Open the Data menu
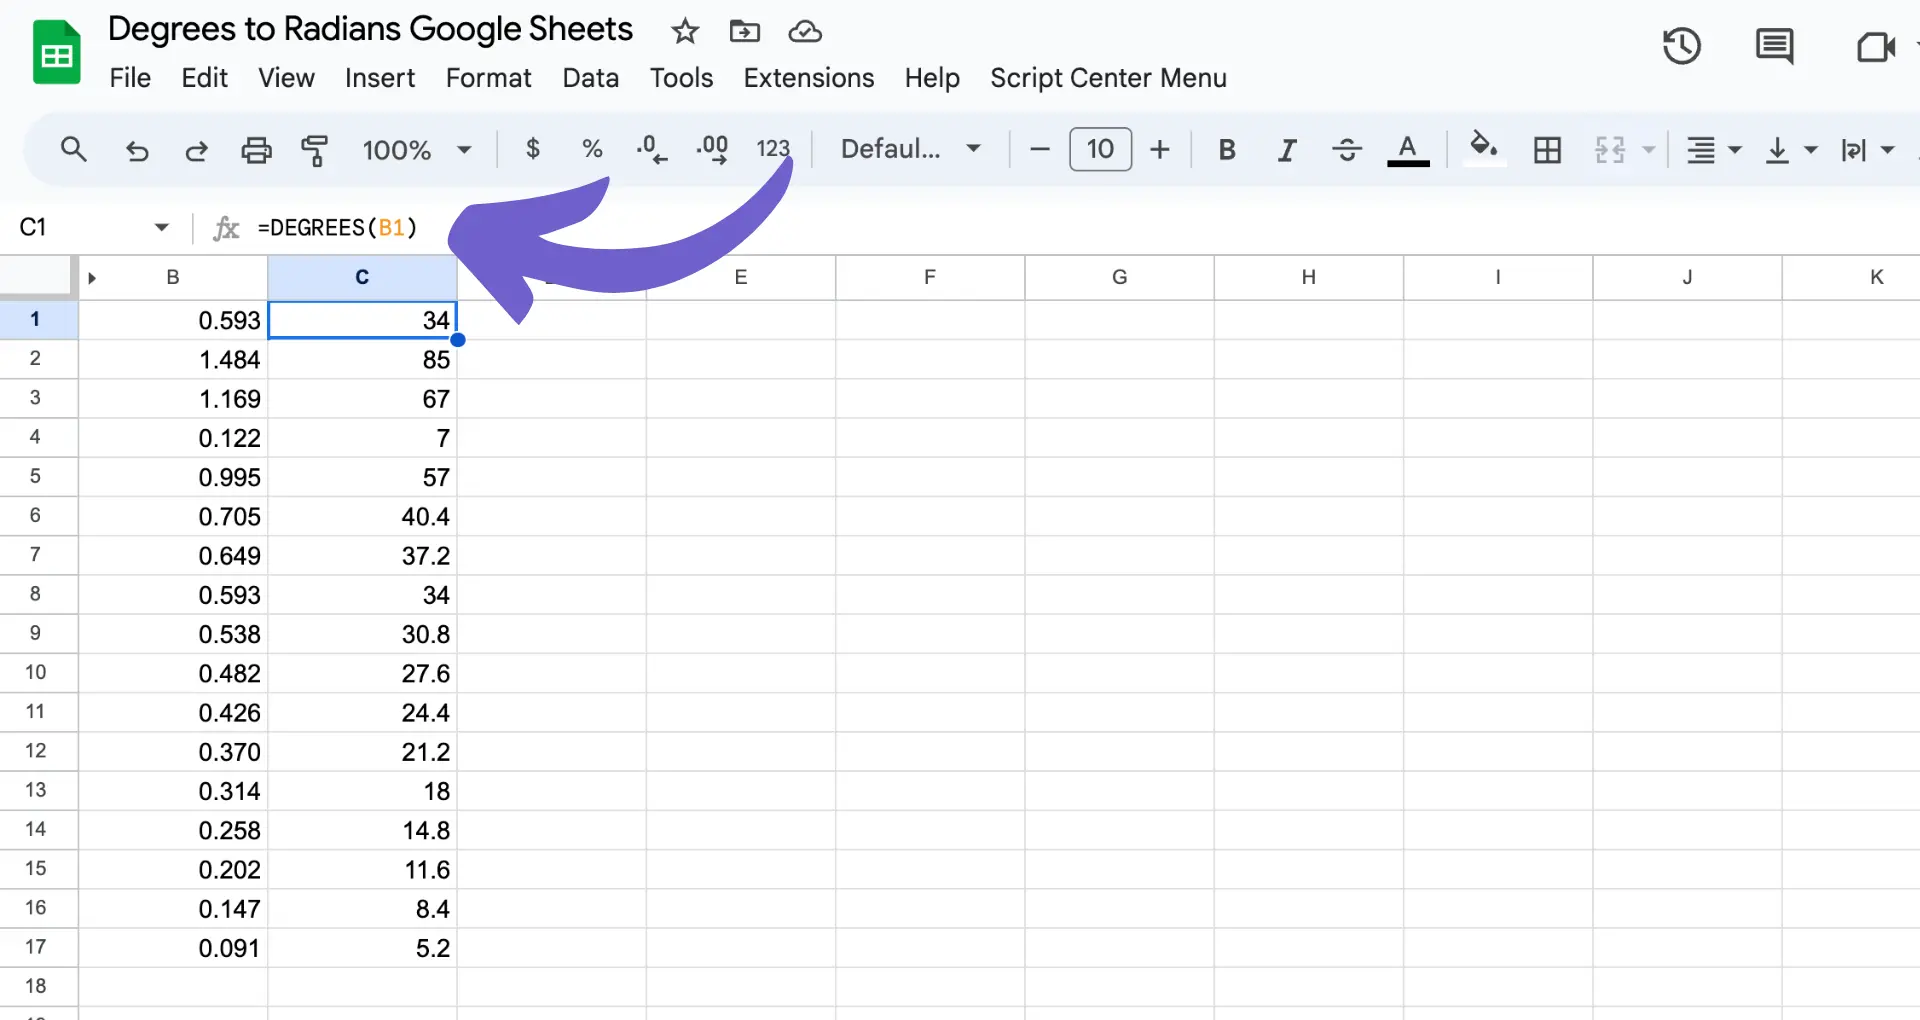 point(590,78)
